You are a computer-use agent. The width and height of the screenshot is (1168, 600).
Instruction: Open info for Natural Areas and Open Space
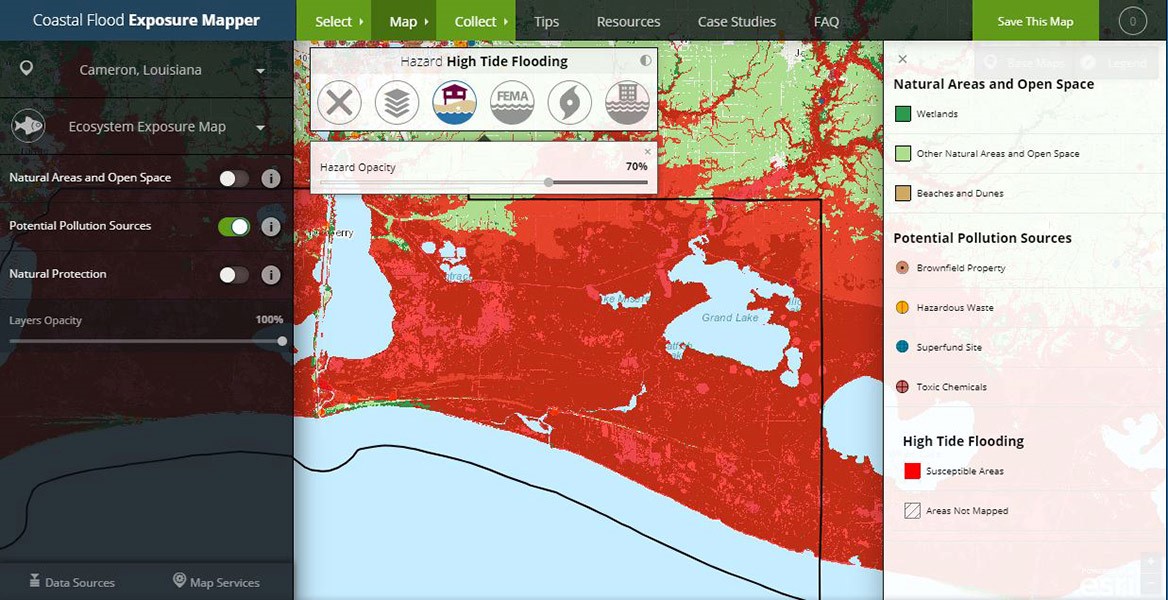270,179
